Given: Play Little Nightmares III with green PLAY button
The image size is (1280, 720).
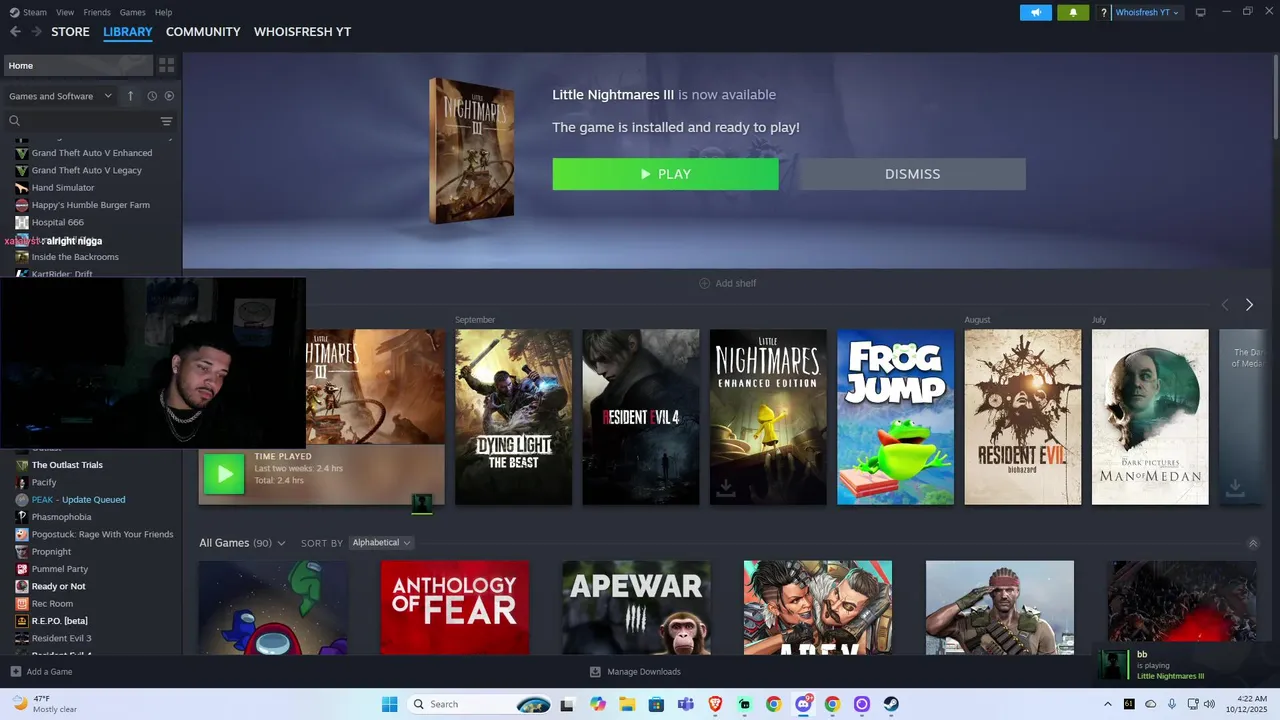Looking at the screenshot, I should point(665,174).
